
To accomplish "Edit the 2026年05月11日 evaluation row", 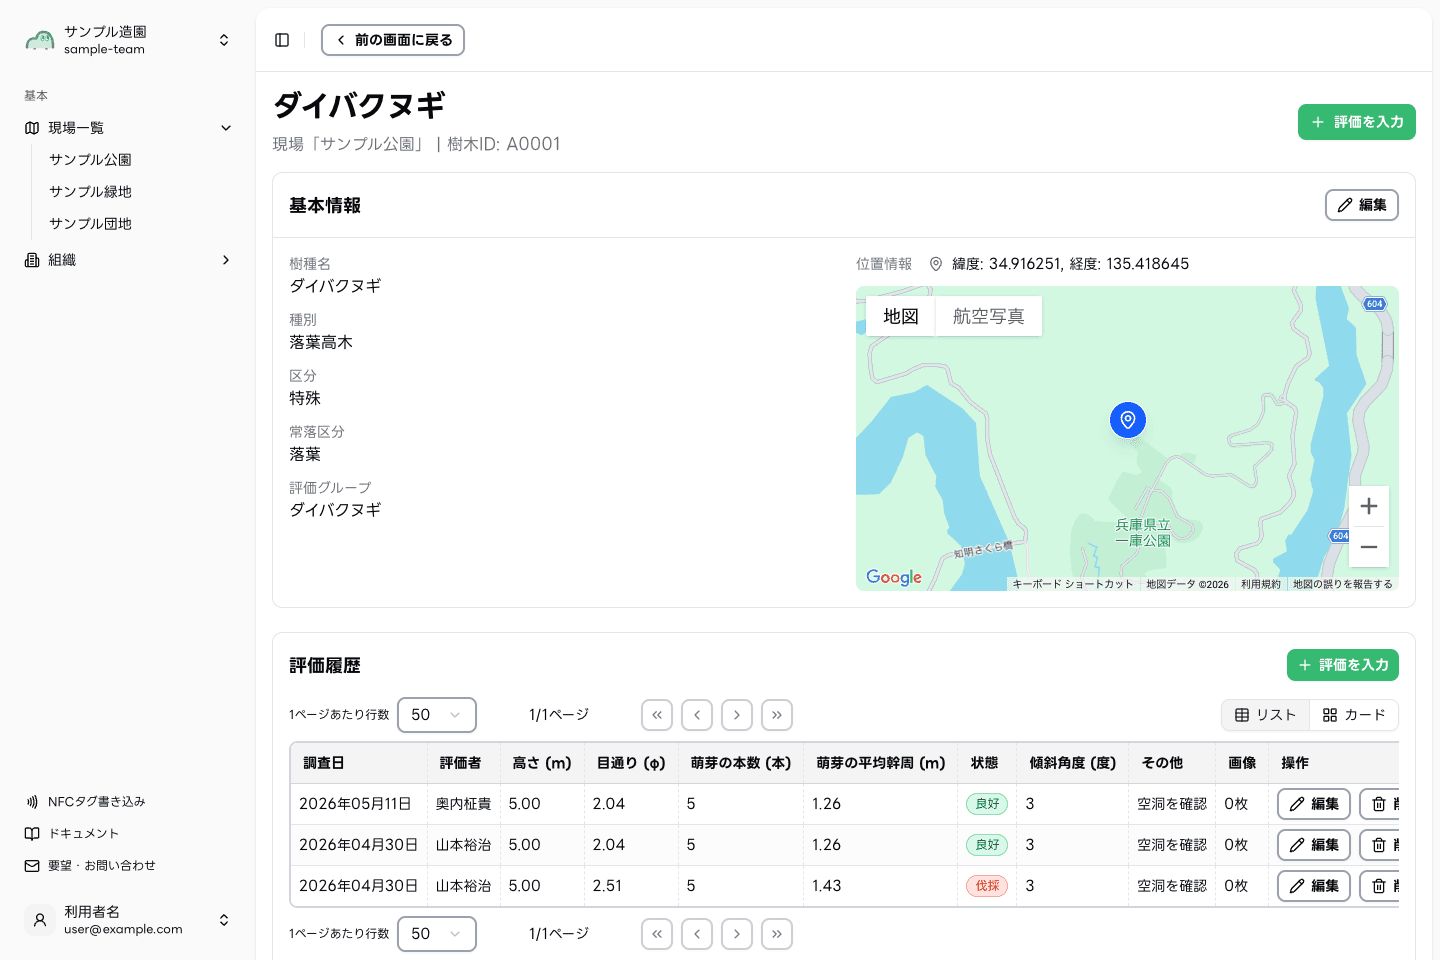I will point(1314,804).
